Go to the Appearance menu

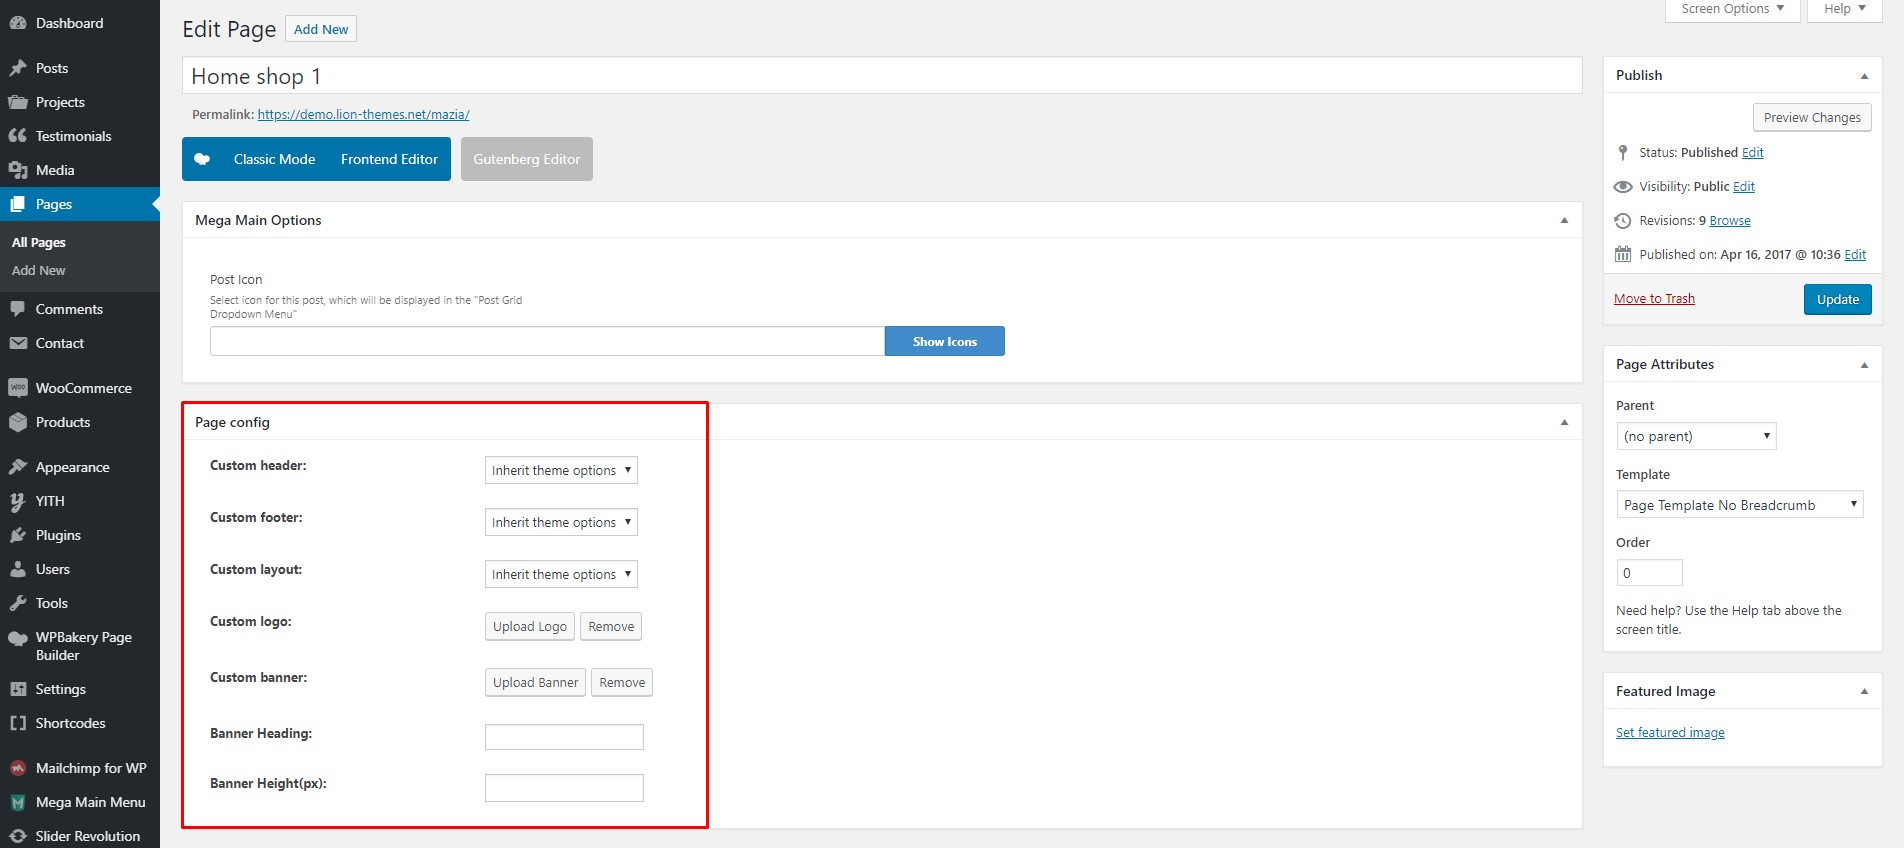click(x=72, y=467)
